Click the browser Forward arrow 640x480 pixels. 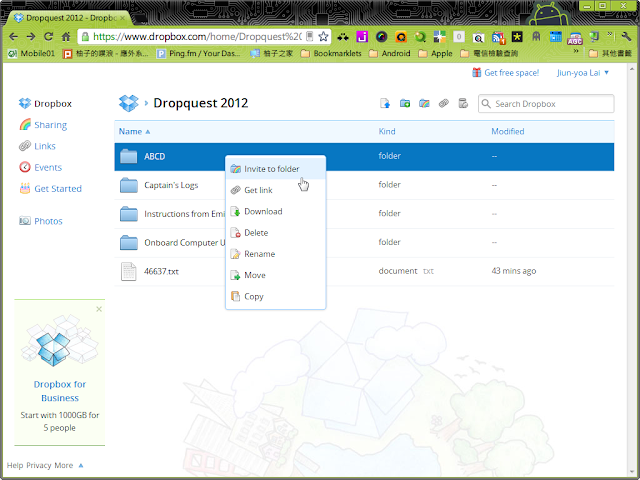pos(31,37)
